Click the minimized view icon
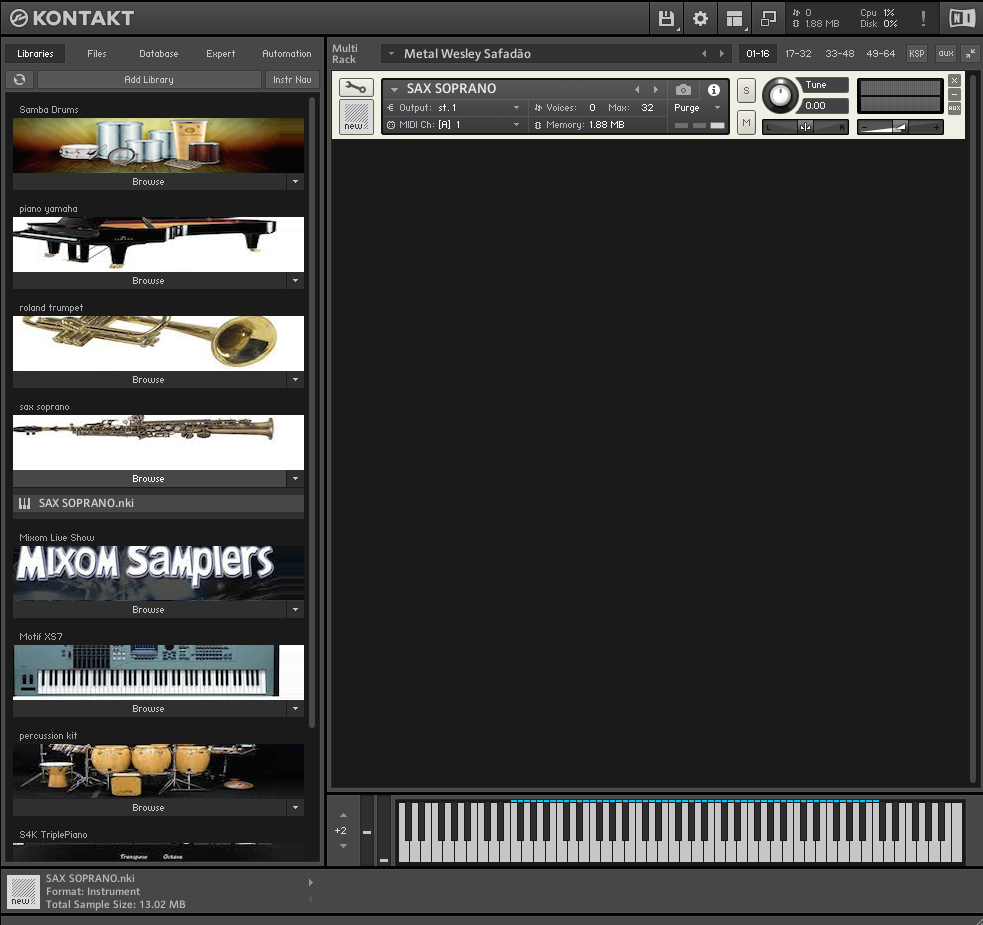The width and height of the screenshot is (983, 925). point(768,18)
